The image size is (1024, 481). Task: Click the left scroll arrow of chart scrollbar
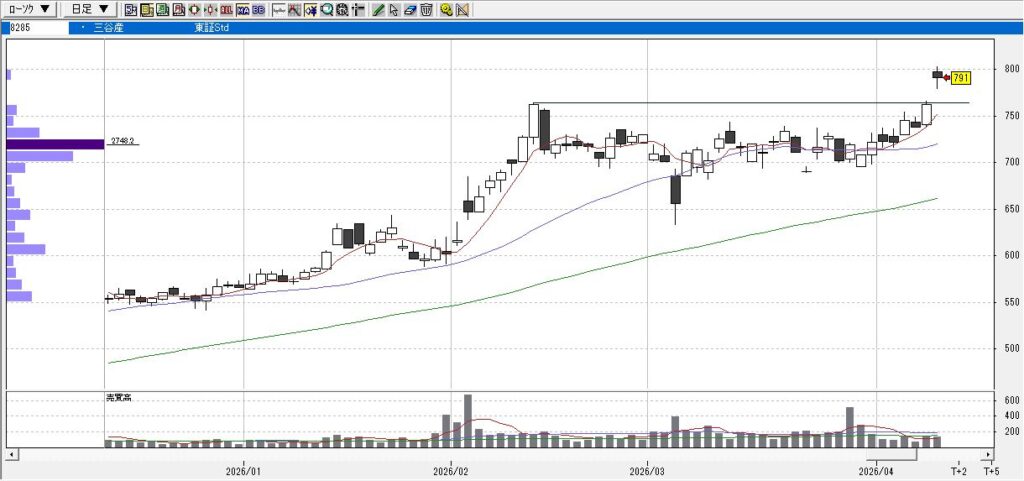point(10,455)
